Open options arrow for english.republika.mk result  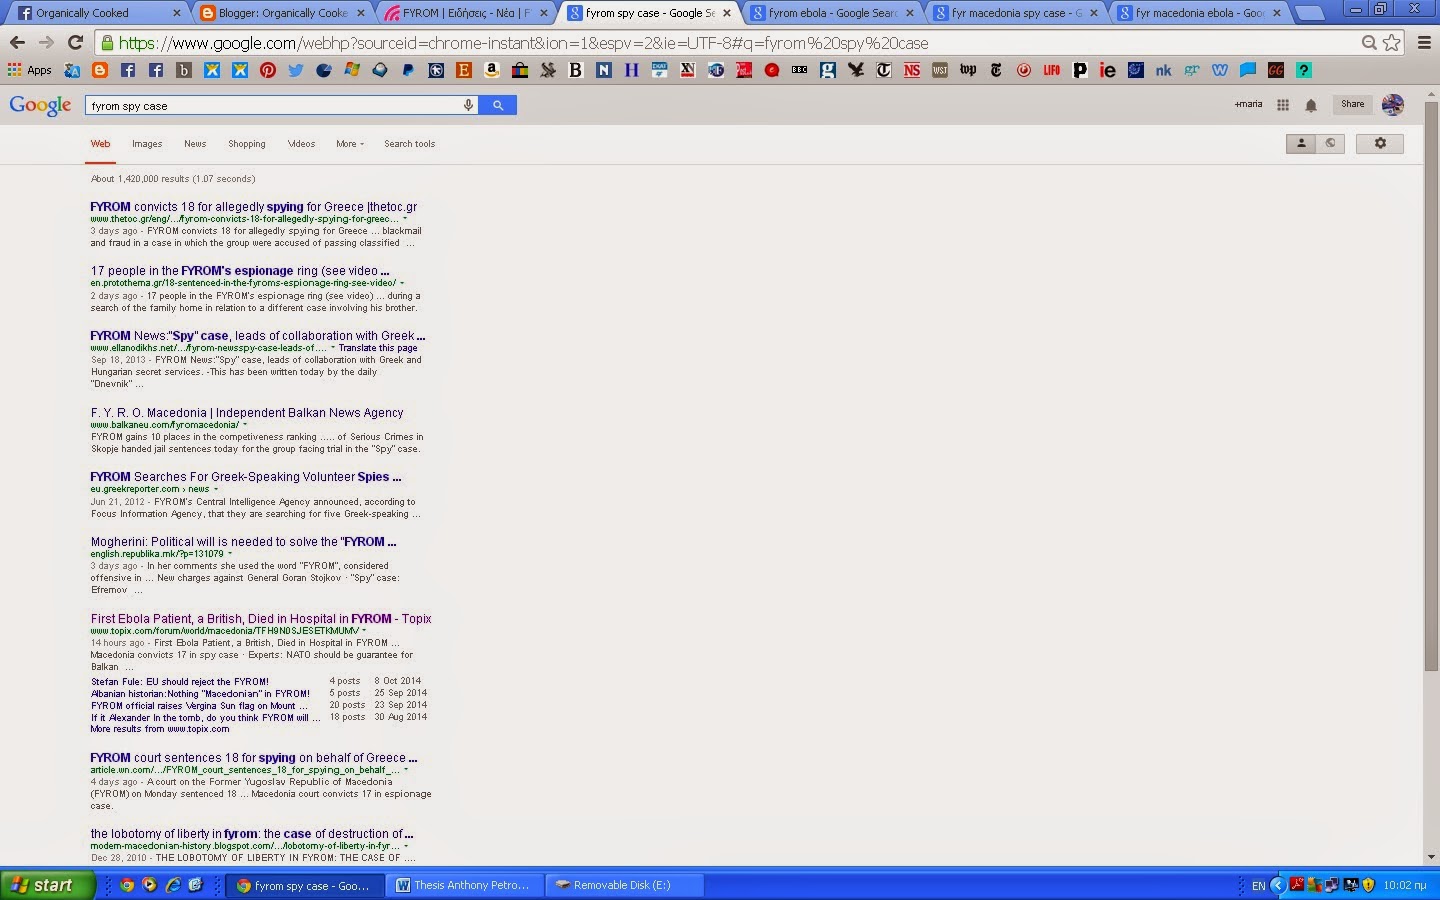click(230, 554)
